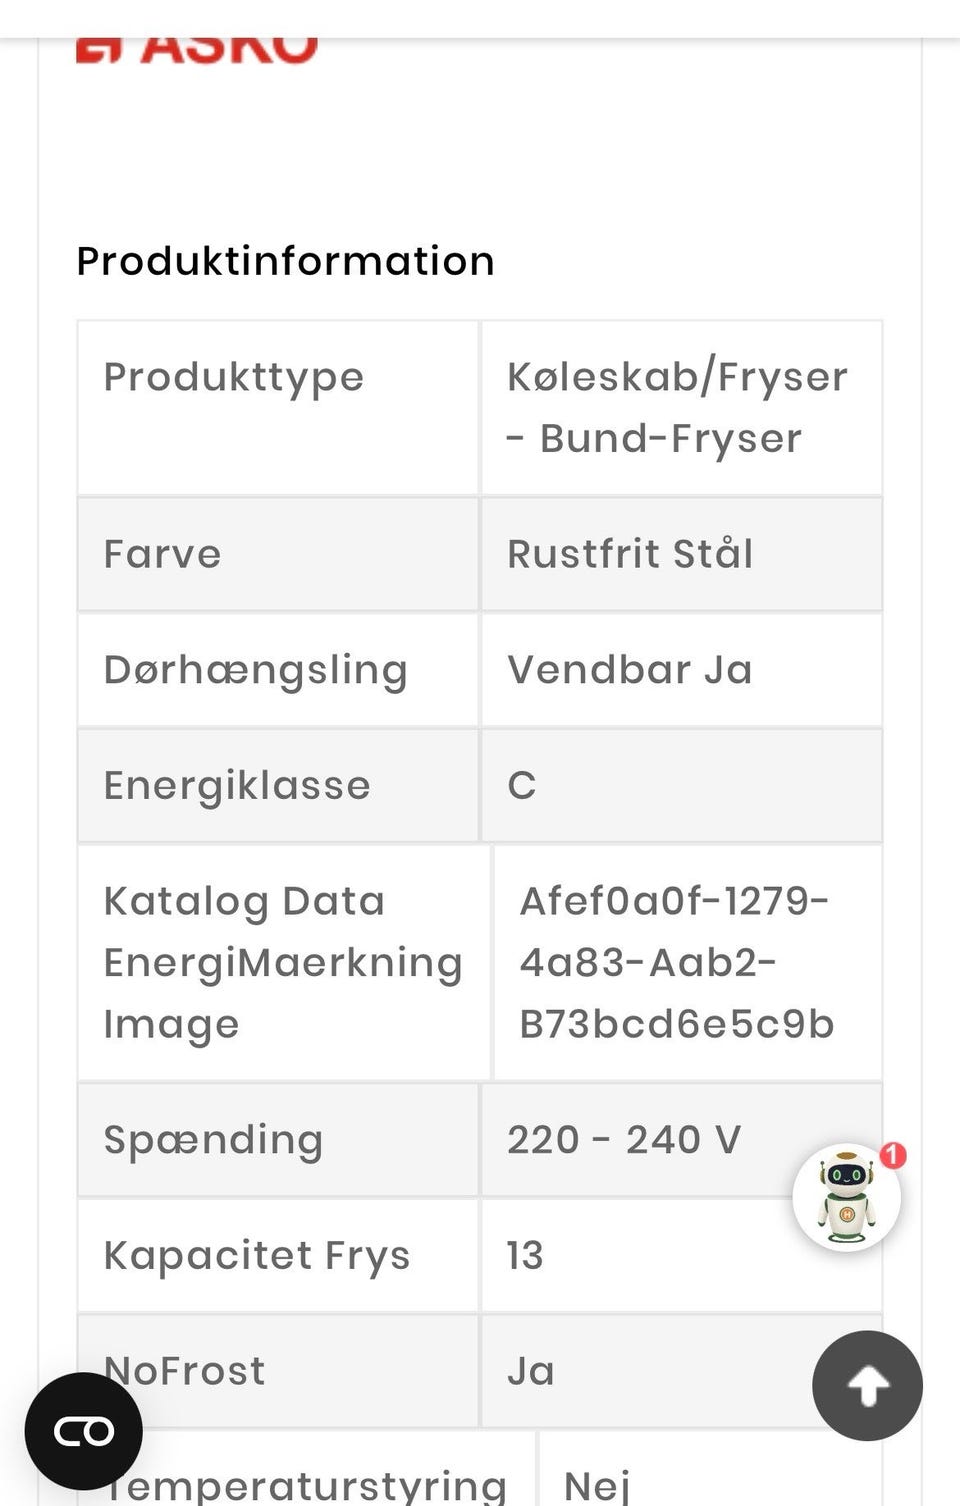The width and height of the screenshot is (960, 1506).
Task: Click the Afef0a0f catalog ID value
Action: pos(676,962)
